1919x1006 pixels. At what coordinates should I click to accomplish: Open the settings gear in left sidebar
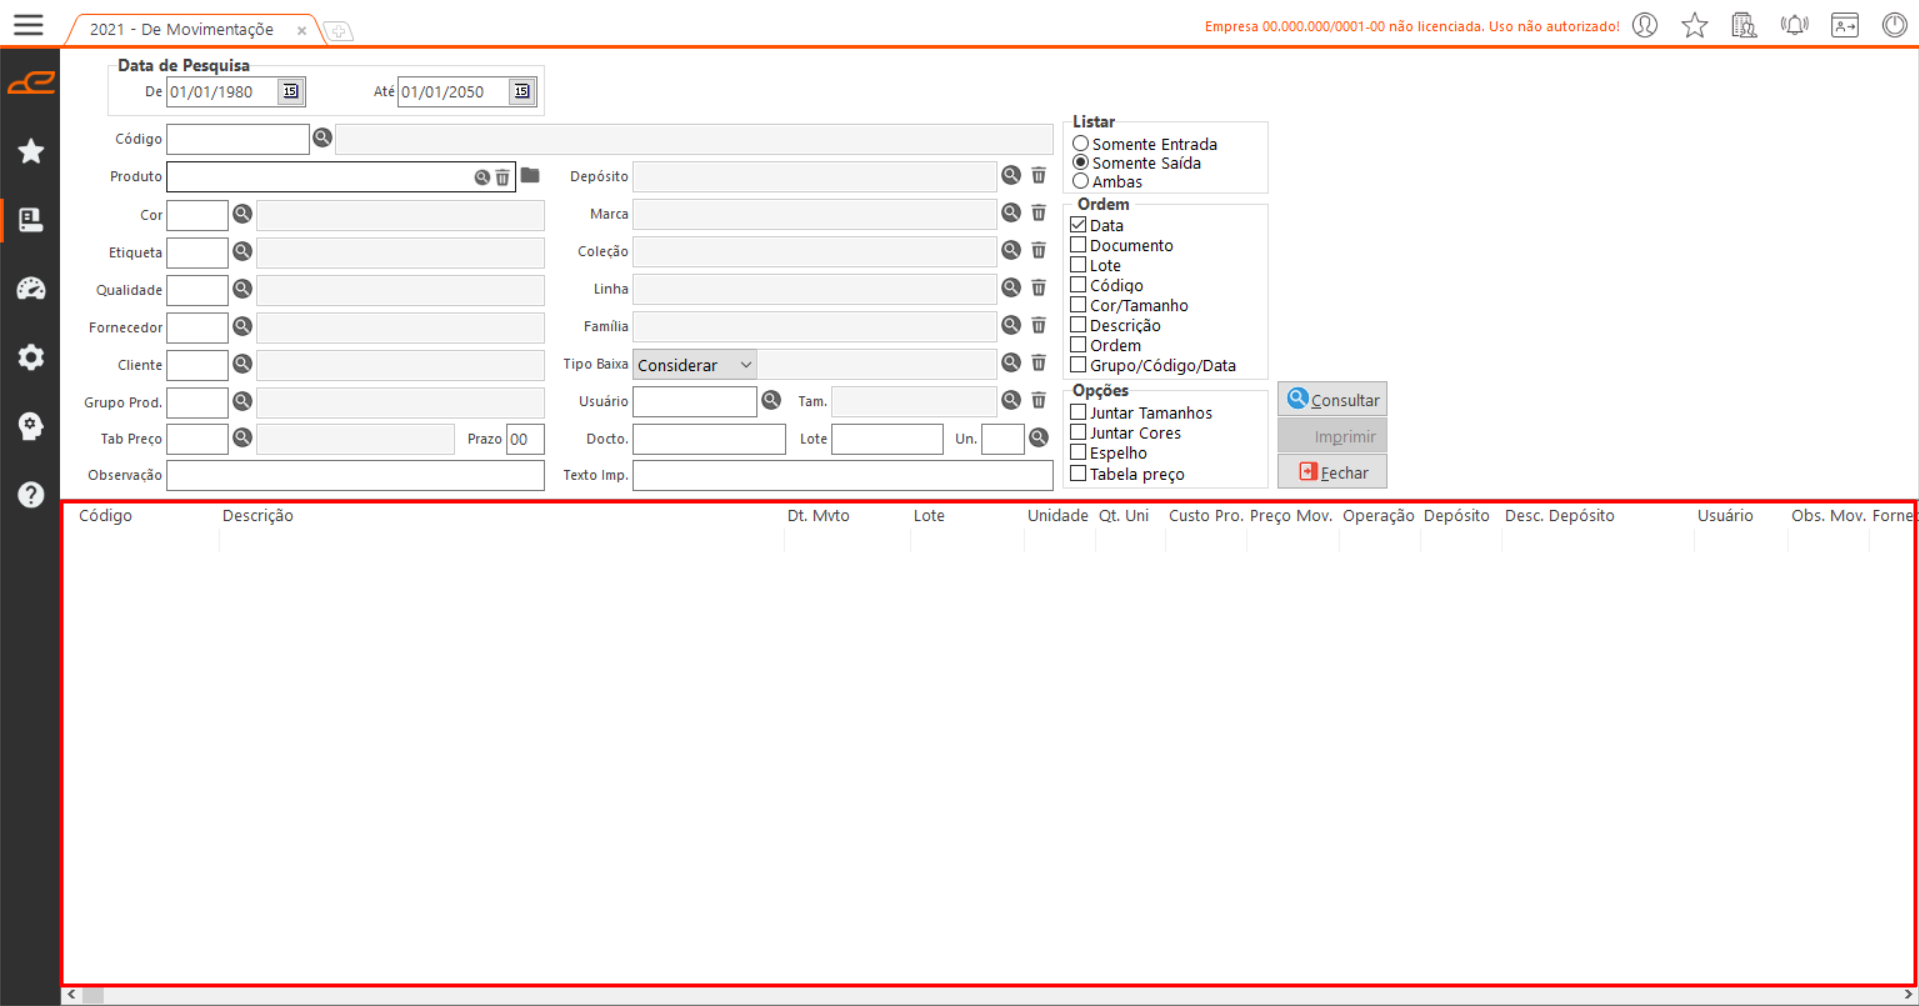point(31,357)
